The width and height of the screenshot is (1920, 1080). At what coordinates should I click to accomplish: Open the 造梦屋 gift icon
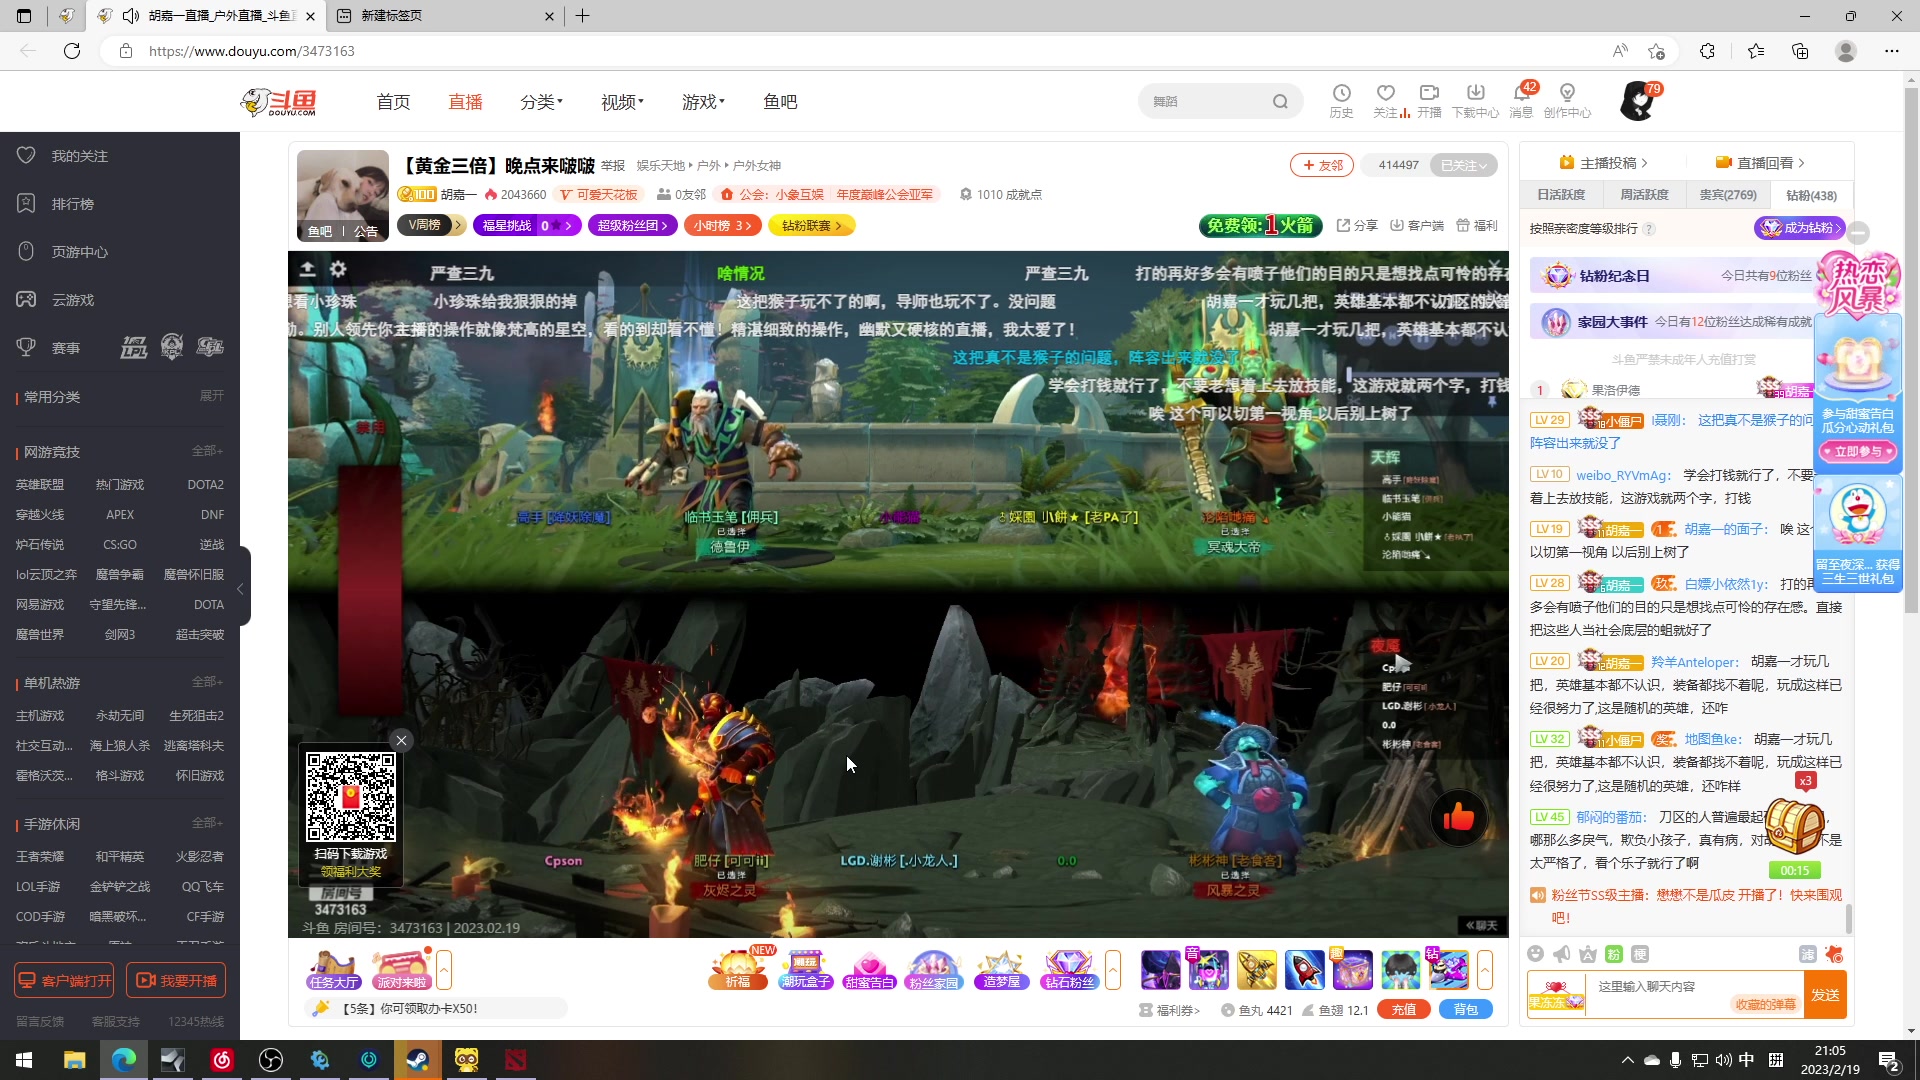pyautogui.click(x=1002, y=968)
